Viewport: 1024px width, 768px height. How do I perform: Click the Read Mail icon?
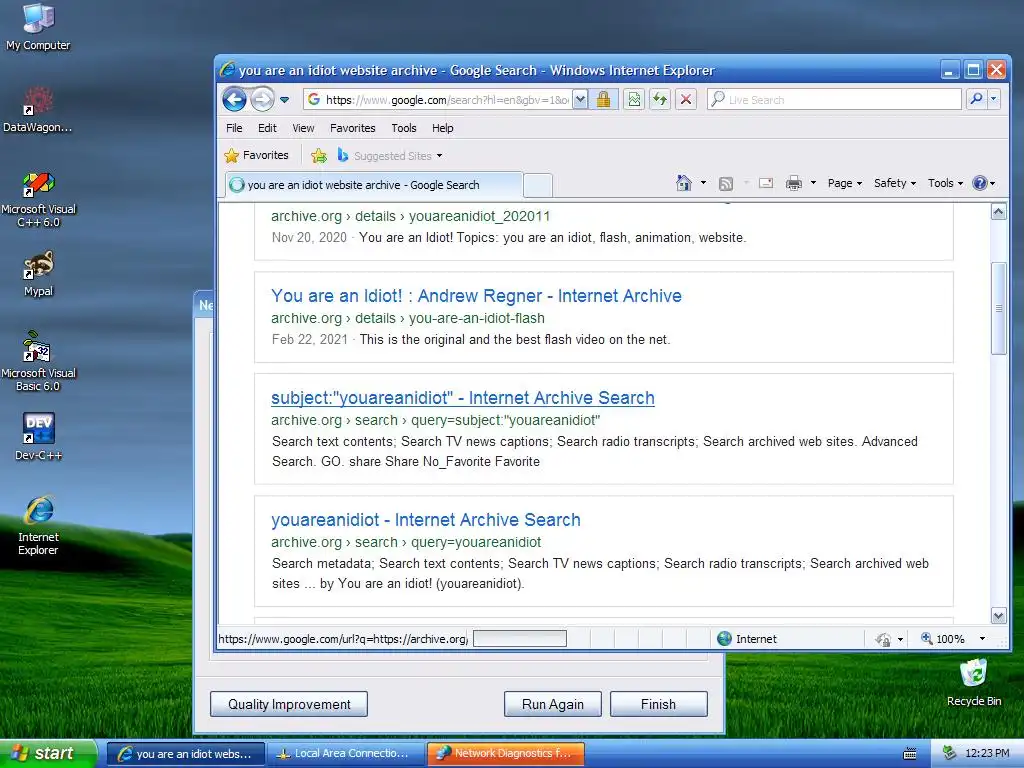point(766,184)
